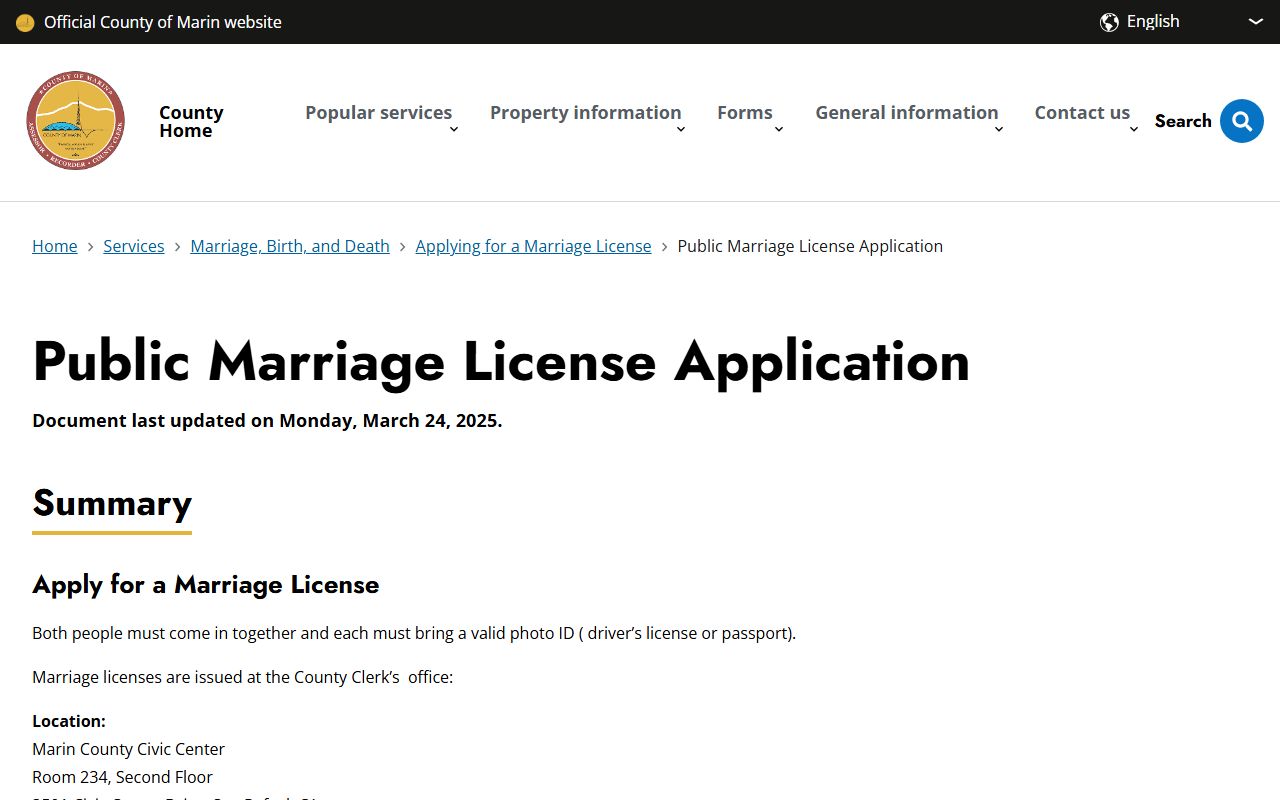Screen dimensions: 1280x800
Task: Click the Location: label
Action: click(x=69, y=721)
